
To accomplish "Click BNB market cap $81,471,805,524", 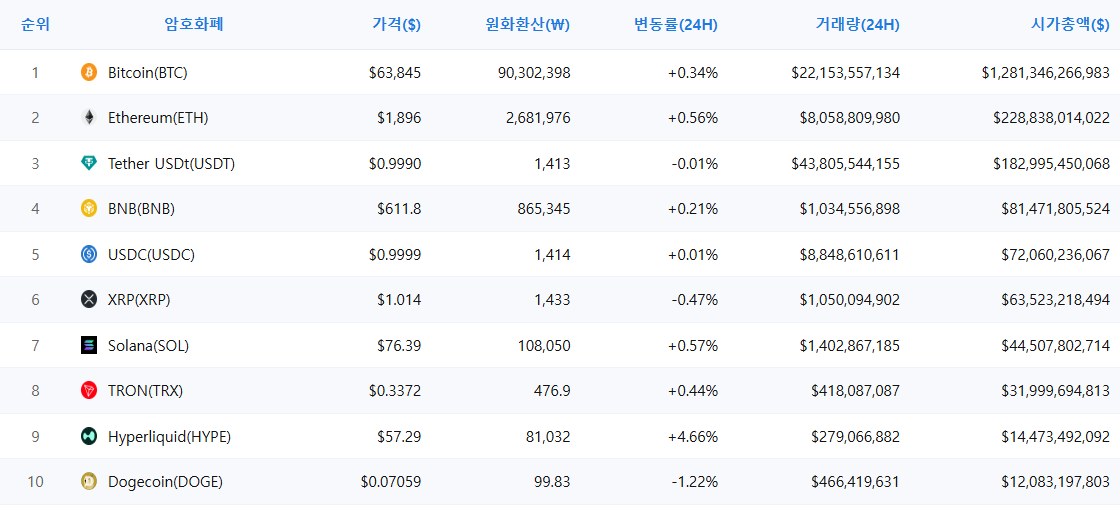I will click(1056, 208).
